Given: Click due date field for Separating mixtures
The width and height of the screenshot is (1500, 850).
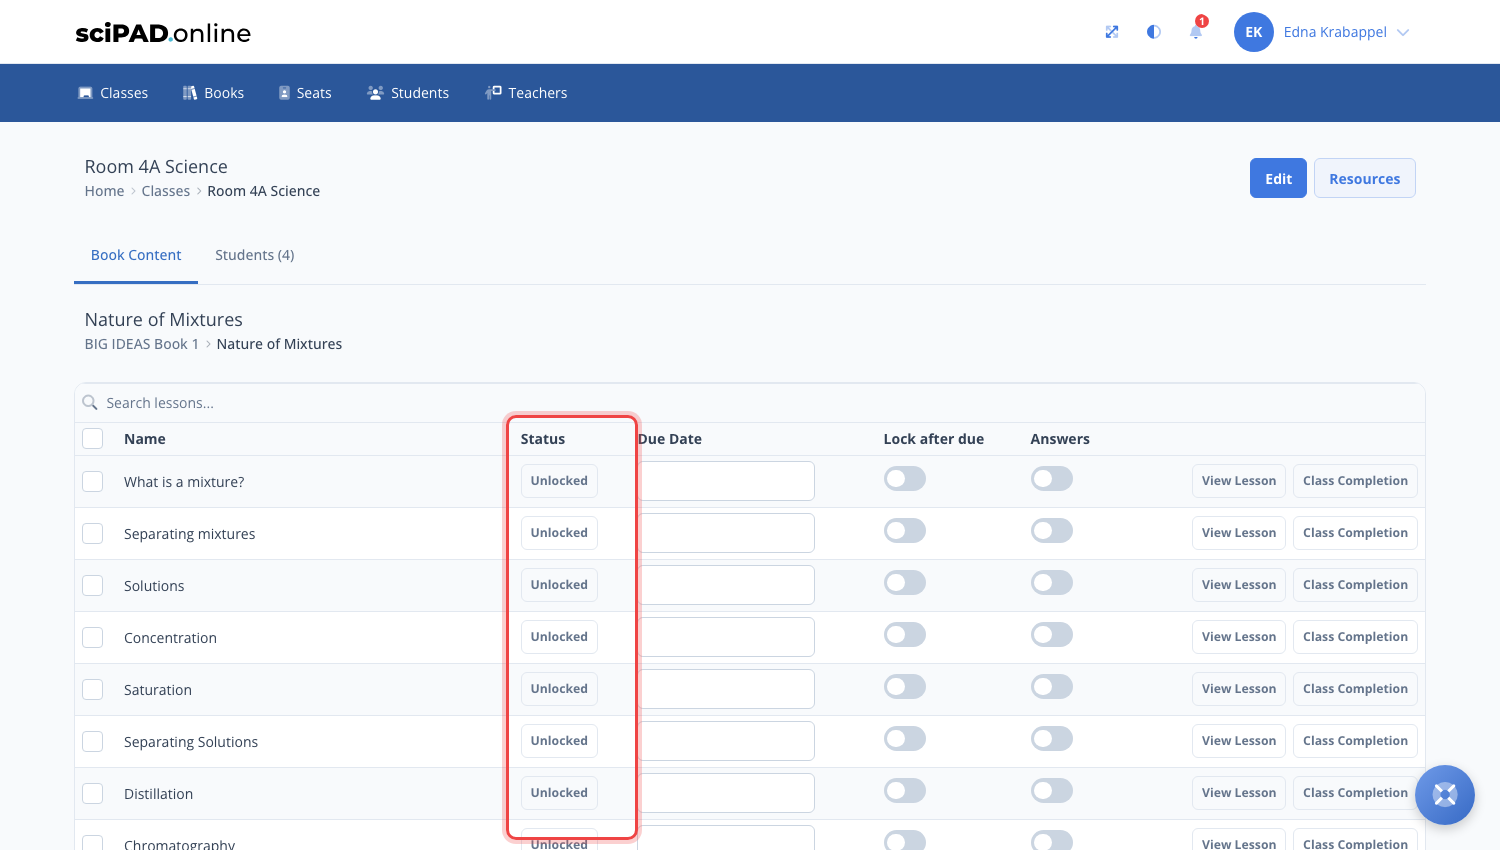Looking at the screenshot, I should pos(726,533).
